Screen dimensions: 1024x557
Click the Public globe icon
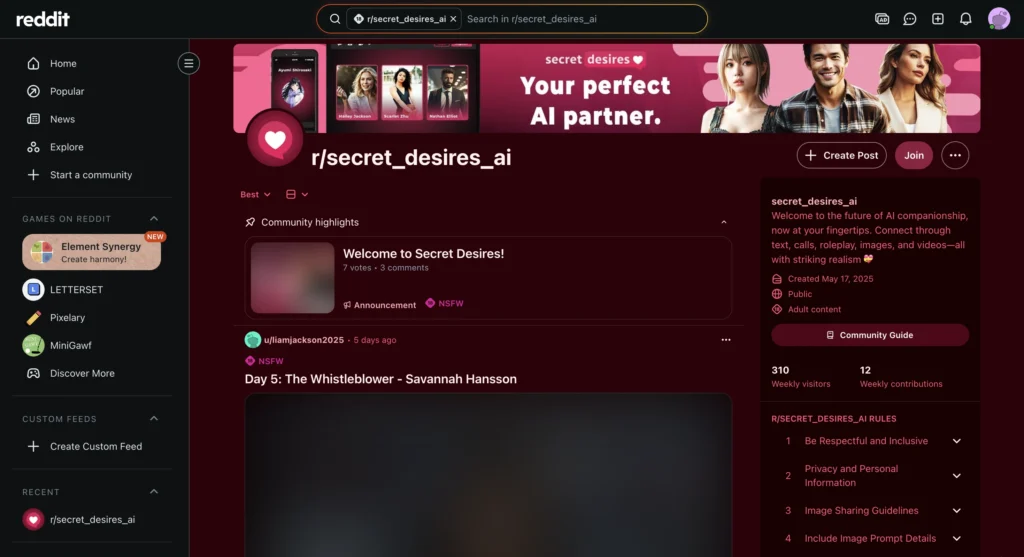[x=776, y=294]
